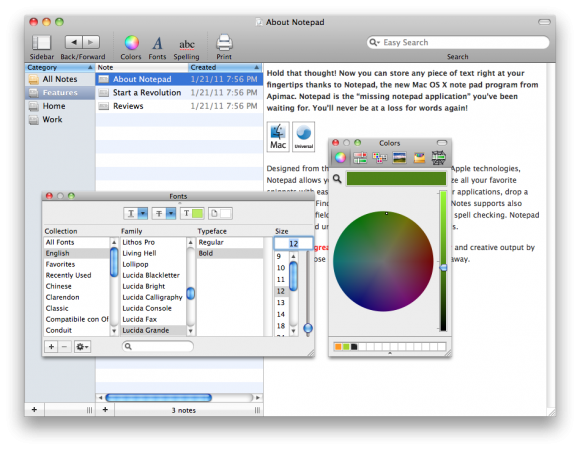Click document color button in Fonts window
Screen dimensions: 580x450
[x=220, y=213]
